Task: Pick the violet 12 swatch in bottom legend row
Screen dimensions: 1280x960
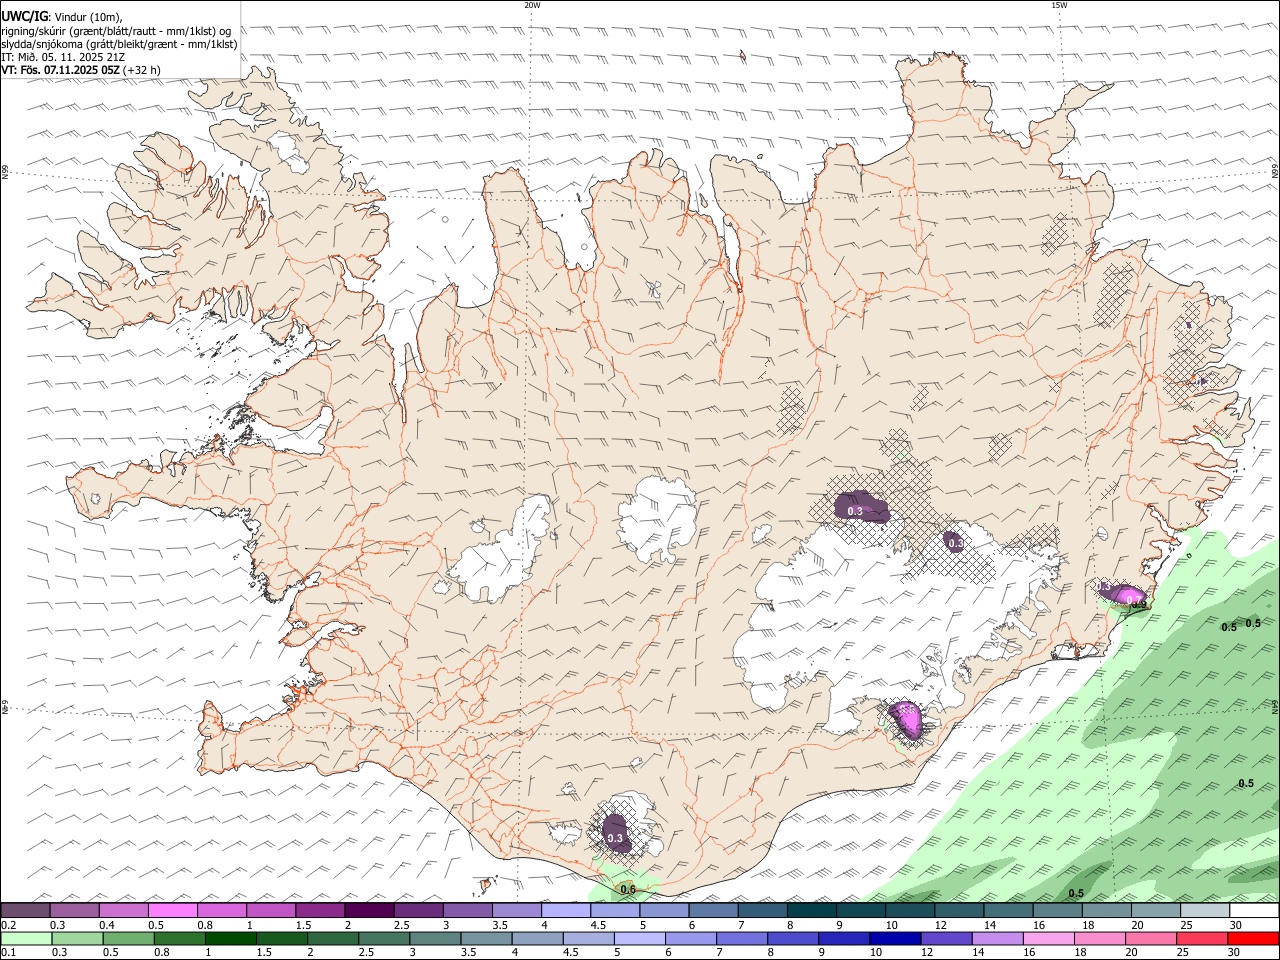Action: coord(946,939)
